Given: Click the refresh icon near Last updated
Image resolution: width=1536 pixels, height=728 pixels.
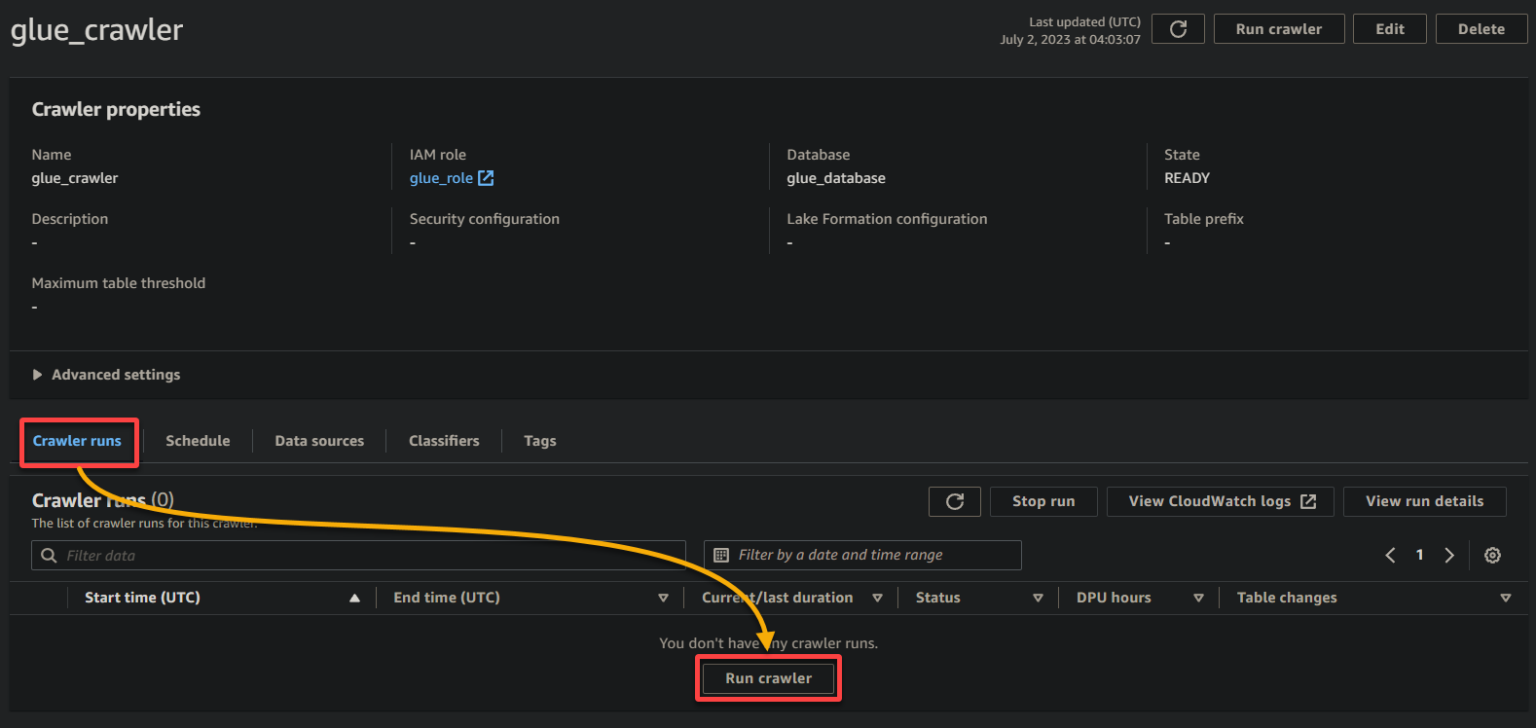Looking at the screenshot, I should point(1177,28).
